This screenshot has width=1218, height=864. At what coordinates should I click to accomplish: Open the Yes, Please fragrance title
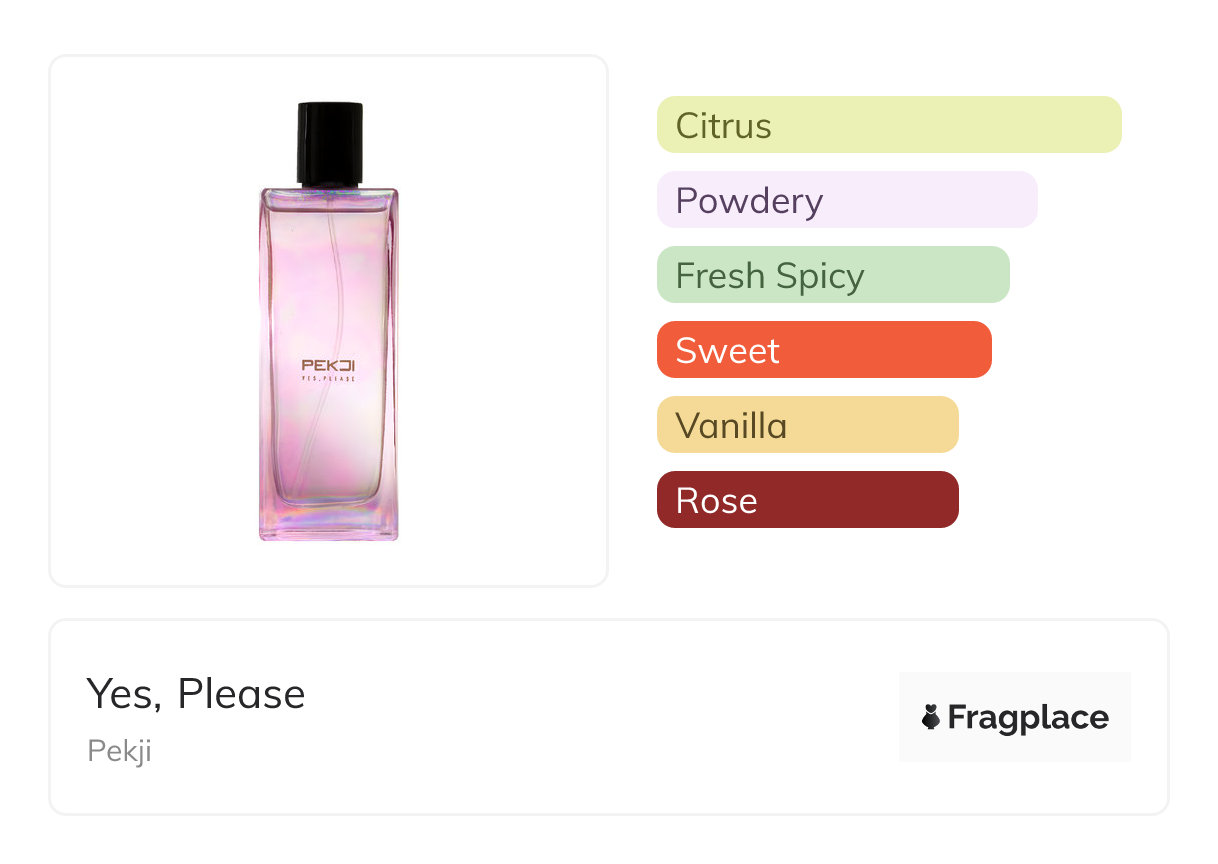click(x=196, y=694)
